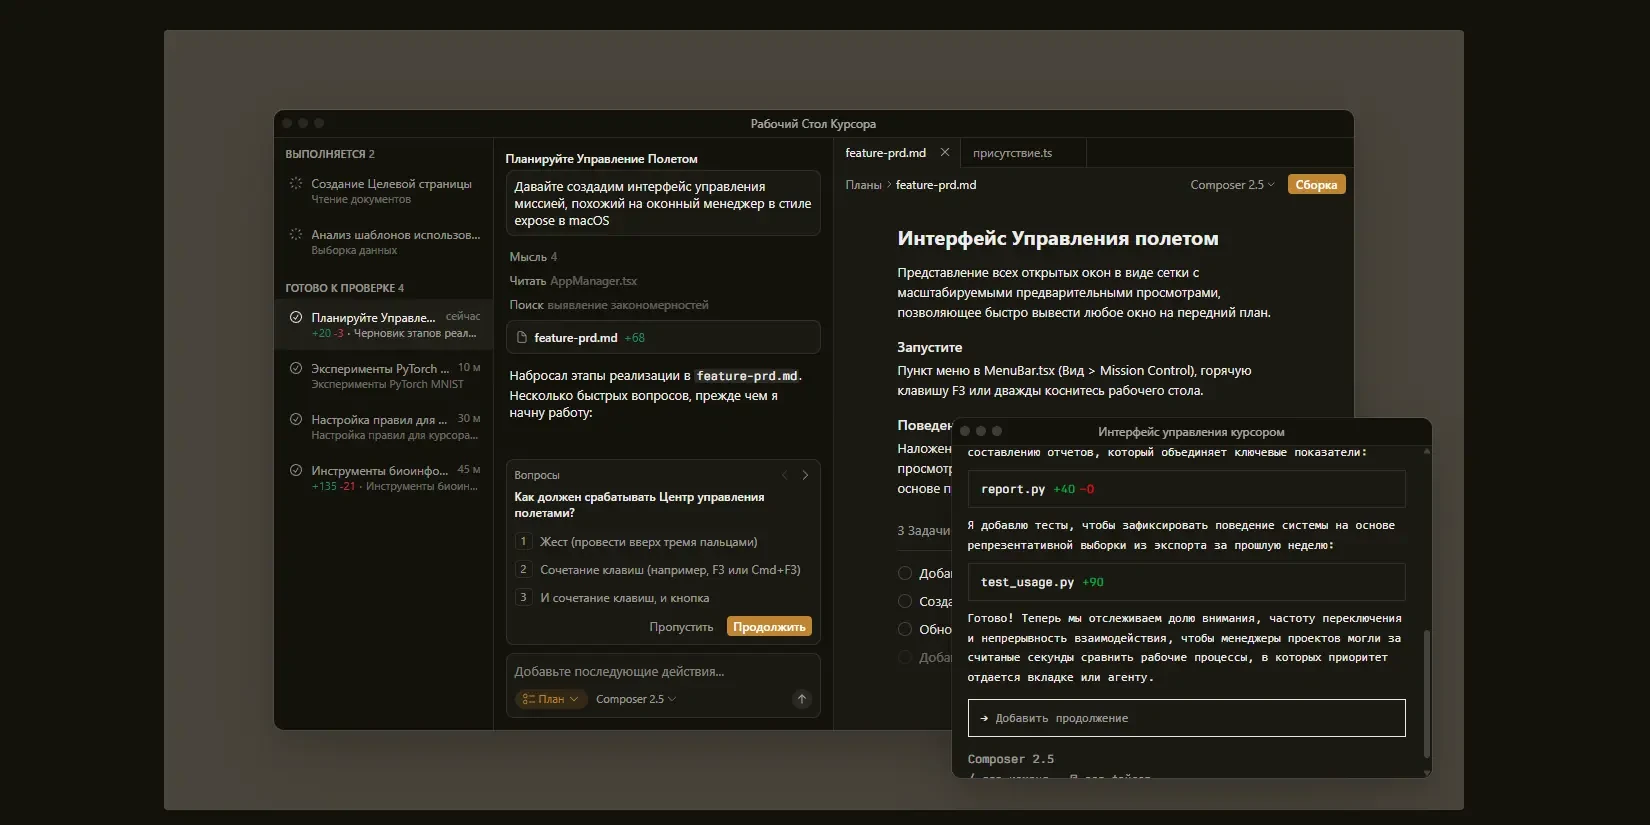Screen dimensions: 1650x825
Task: Click Планы breadcrumb link
Action: 863,185
